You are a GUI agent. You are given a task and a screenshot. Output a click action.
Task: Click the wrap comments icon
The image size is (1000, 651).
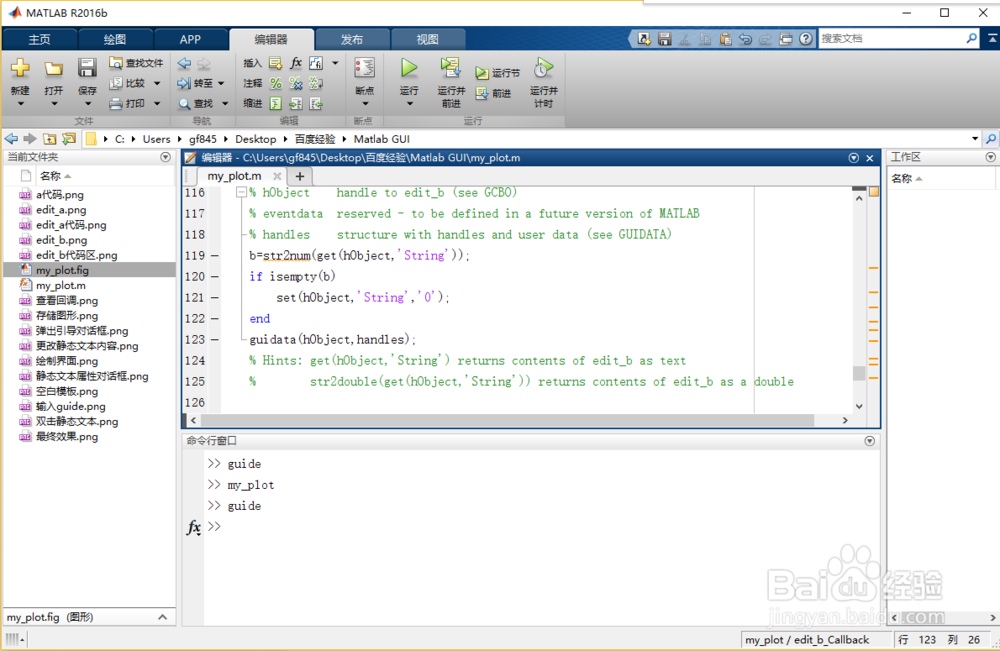click(x=316, y=83)
